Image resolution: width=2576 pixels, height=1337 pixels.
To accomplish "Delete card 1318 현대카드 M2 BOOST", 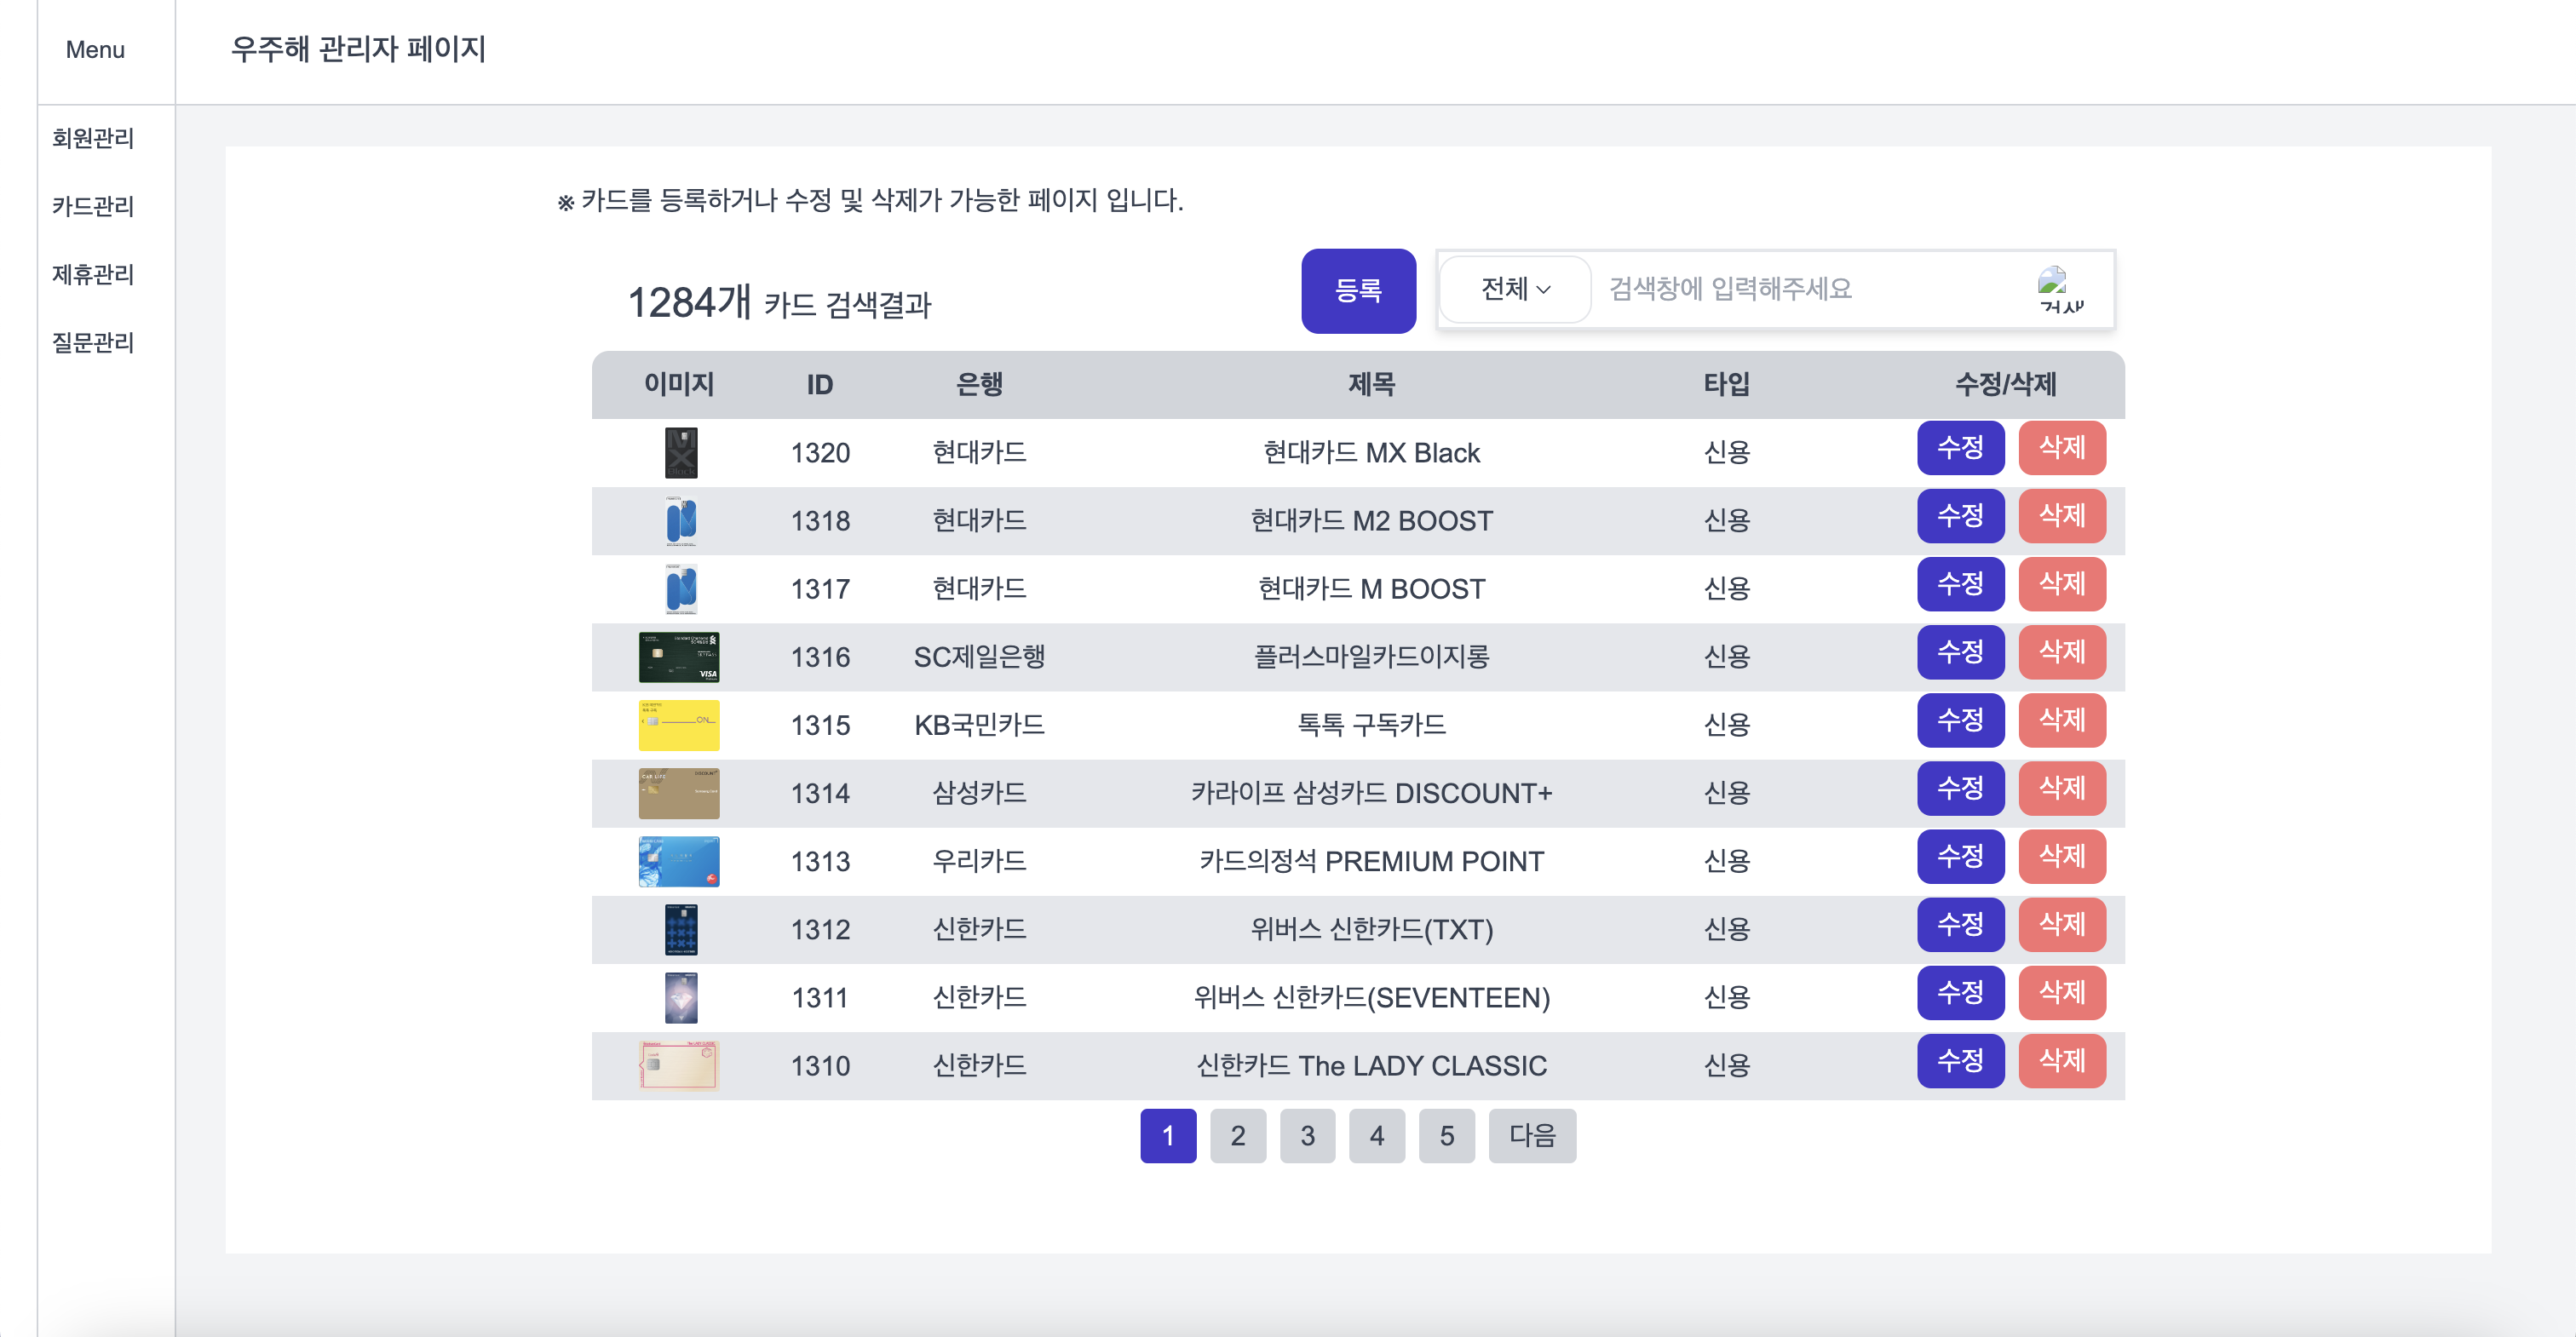I will pos(2062,515).
